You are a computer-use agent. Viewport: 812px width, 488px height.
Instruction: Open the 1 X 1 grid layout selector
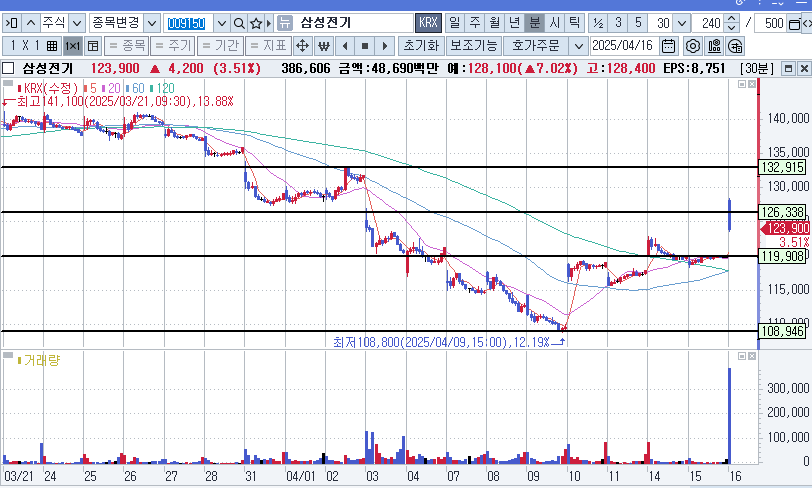32,46
